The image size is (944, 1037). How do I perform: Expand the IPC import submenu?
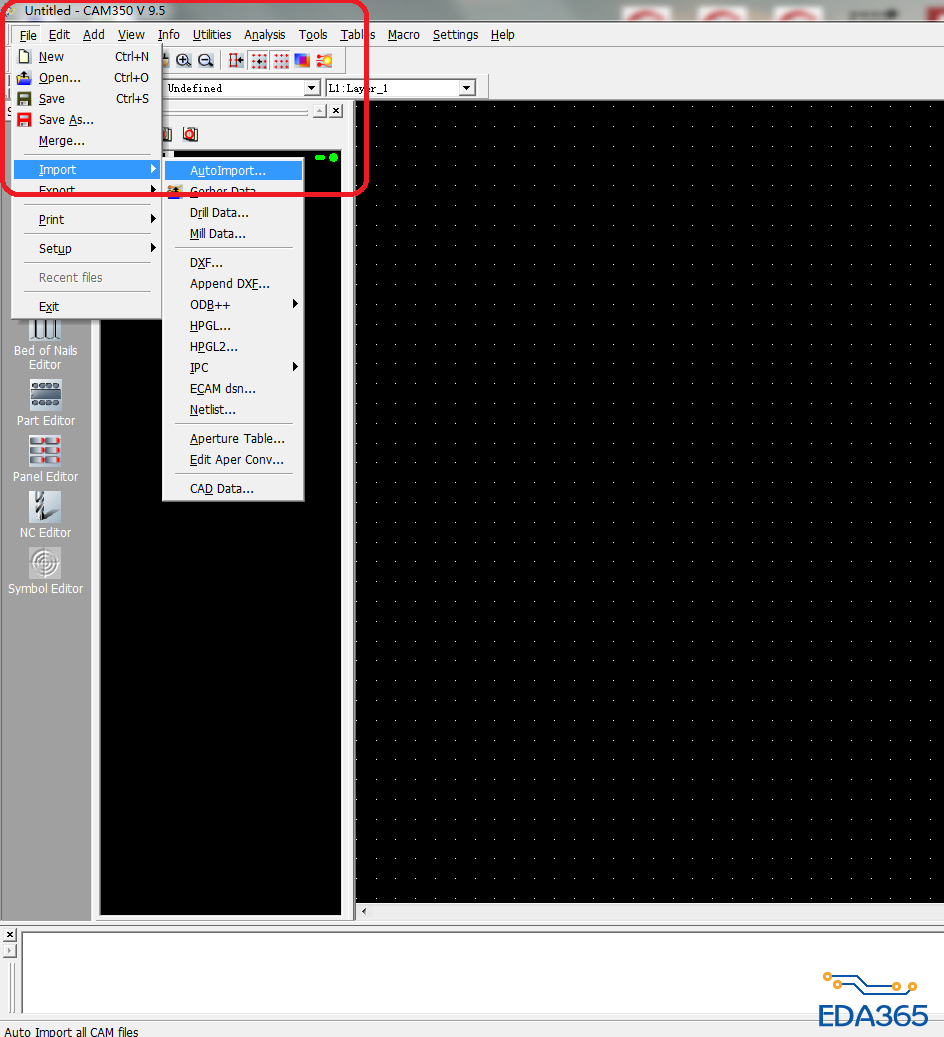point(234,368)
